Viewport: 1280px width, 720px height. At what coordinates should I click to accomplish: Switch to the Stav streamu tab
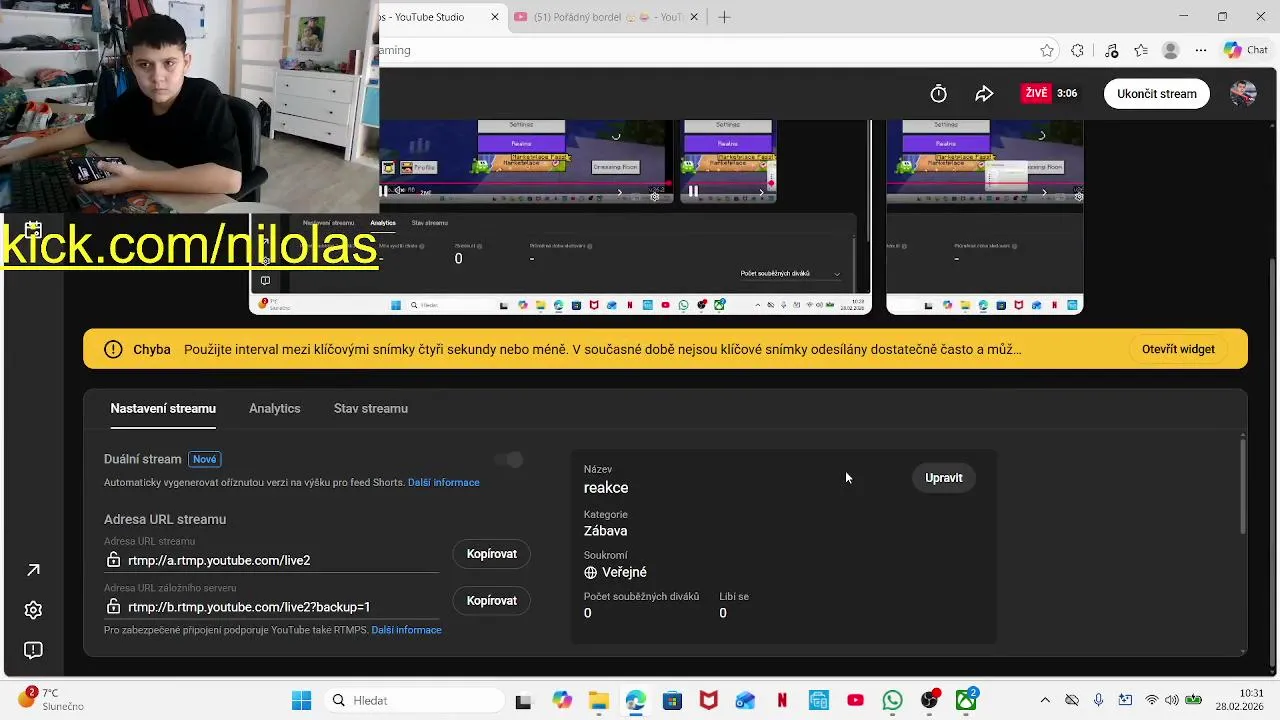click(371, 408)
